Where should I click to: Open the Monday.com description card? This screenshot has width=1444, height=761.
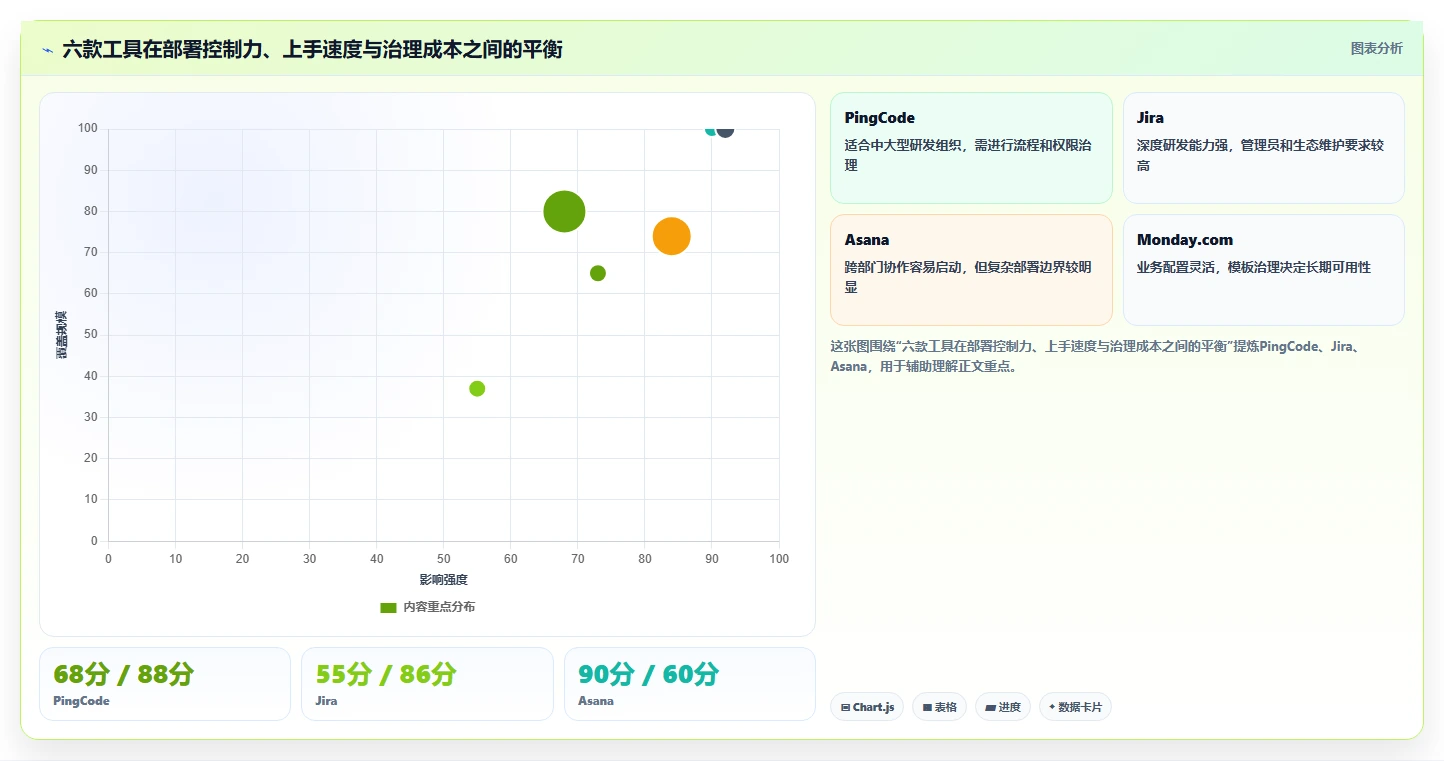pyautogui.click(x=1264, y=270)
